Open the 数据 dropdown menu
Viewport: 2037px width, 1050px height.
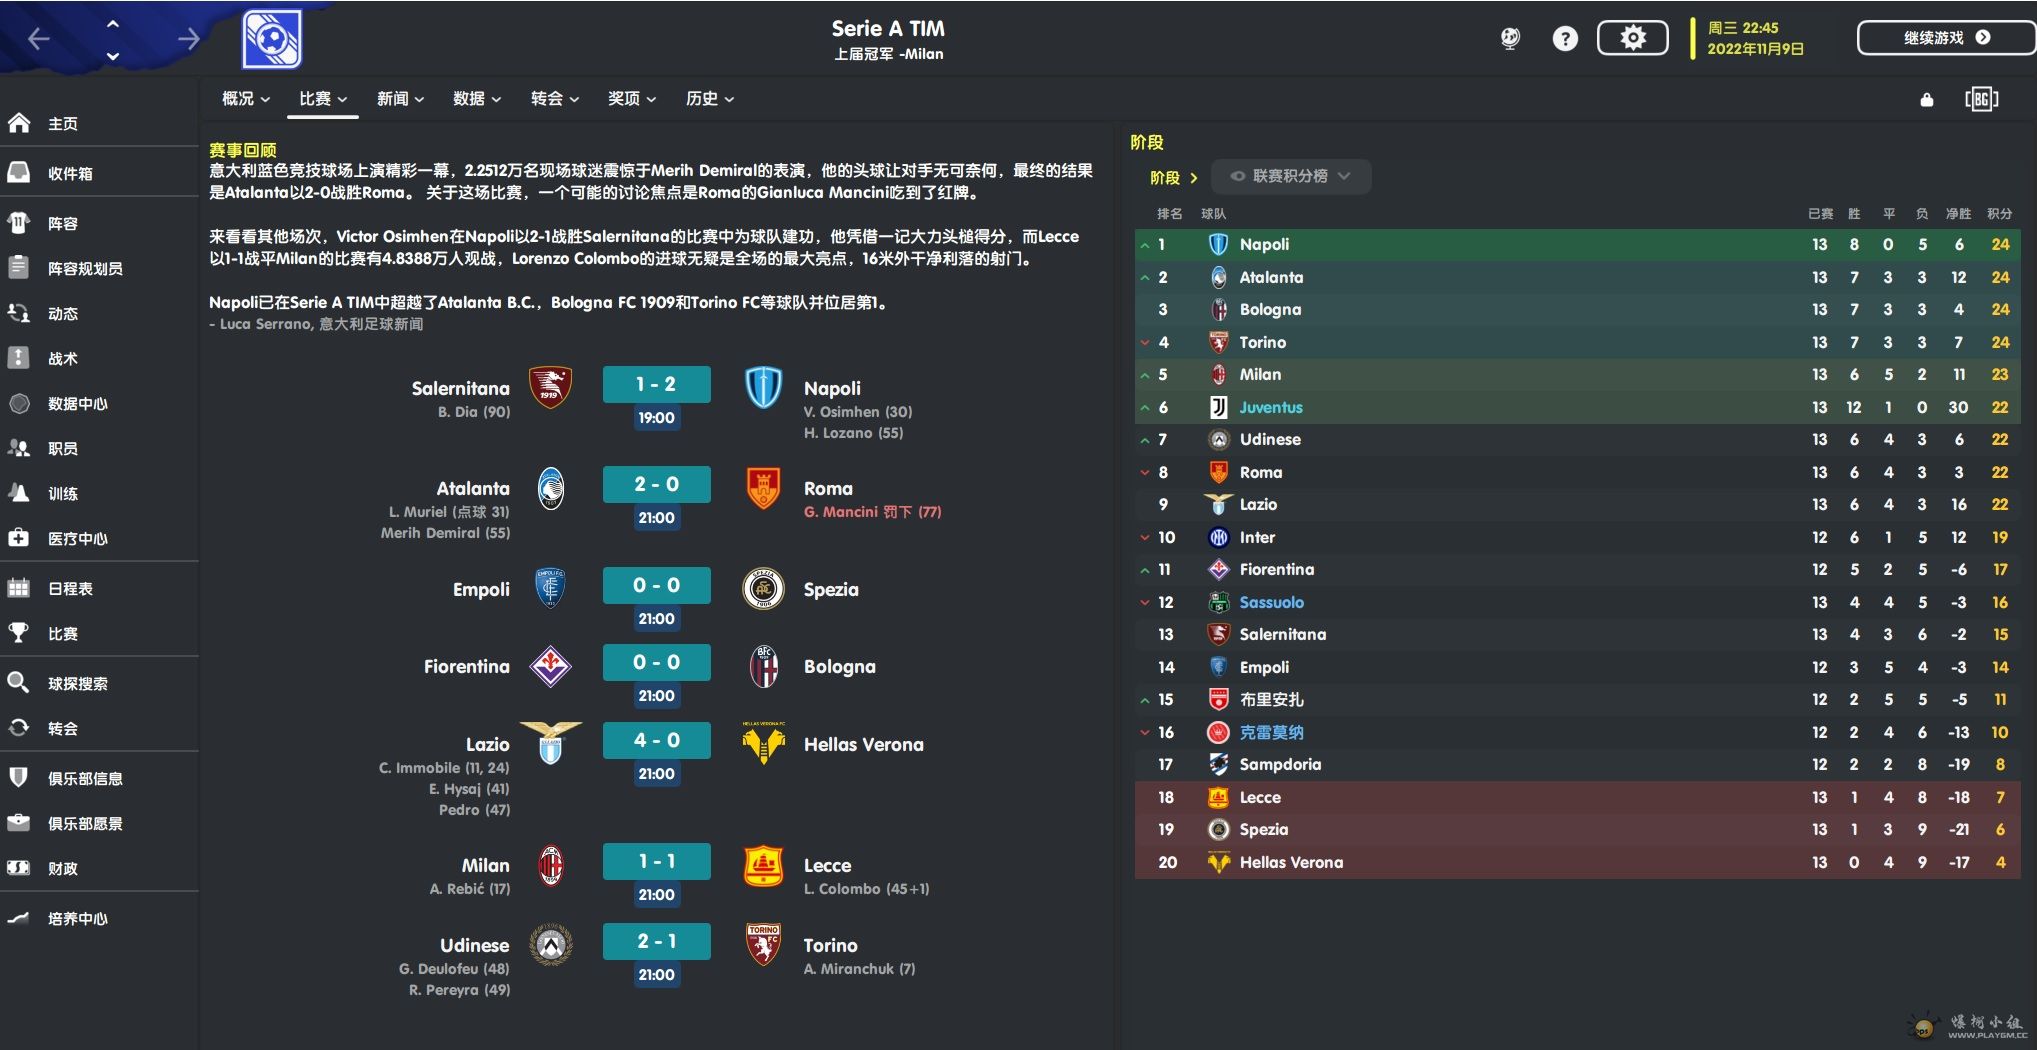(477, 98)
